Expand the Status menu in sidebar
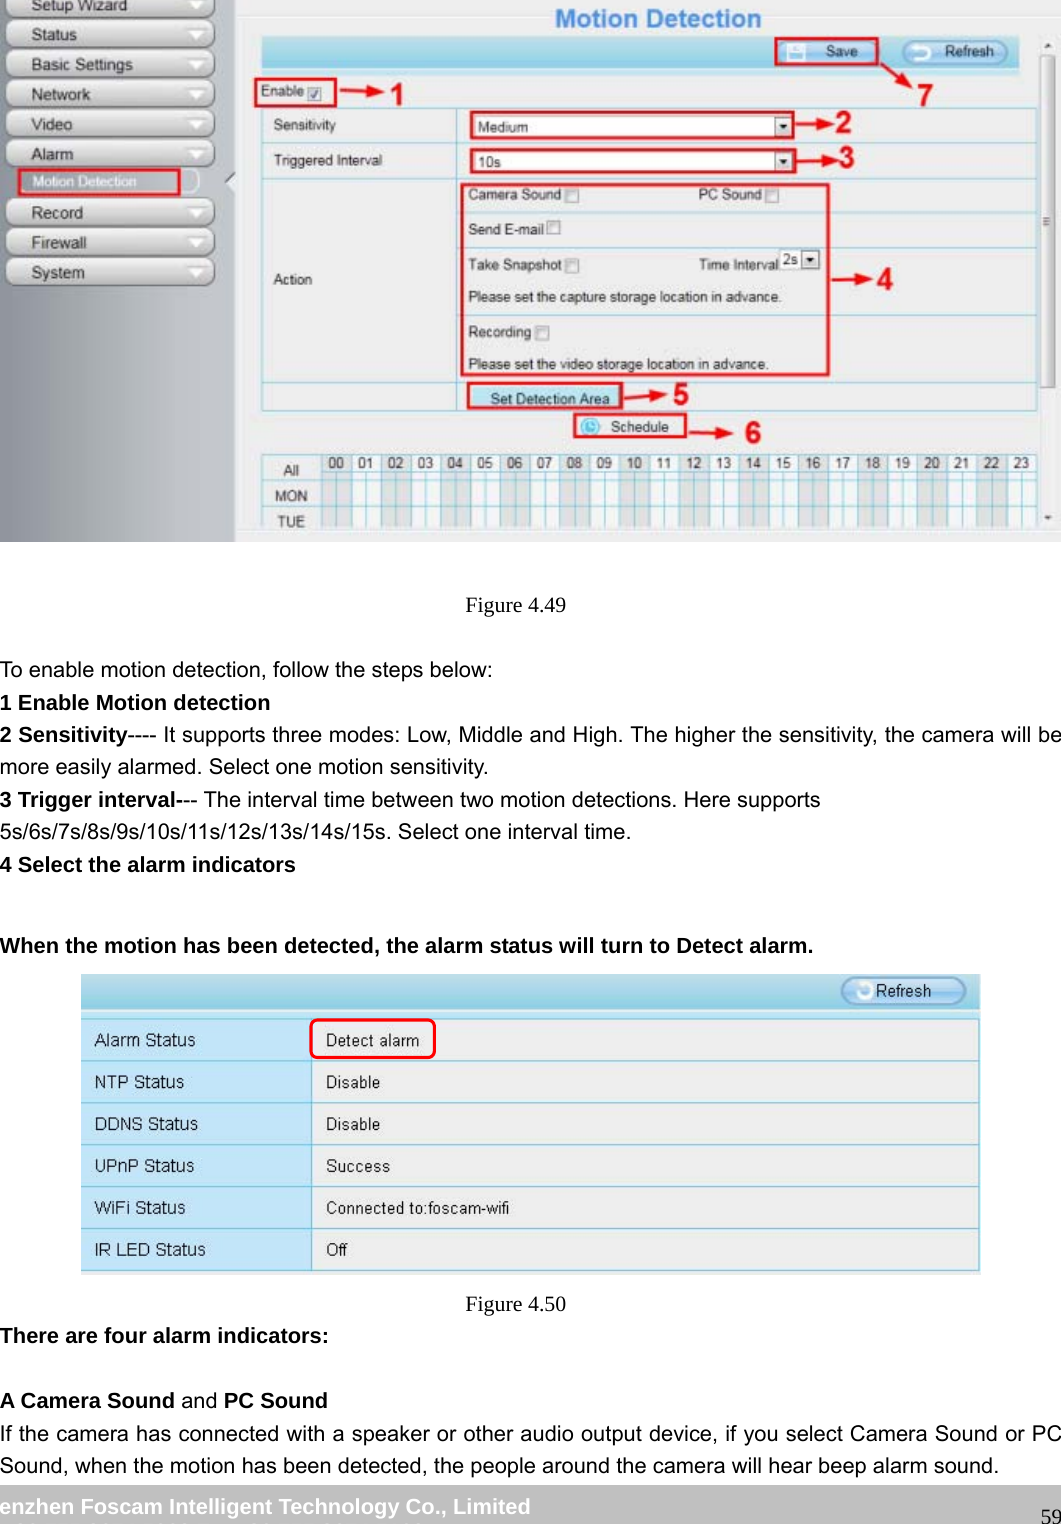The height and width of the screenshot is (1524, 1061). point(110,35)
